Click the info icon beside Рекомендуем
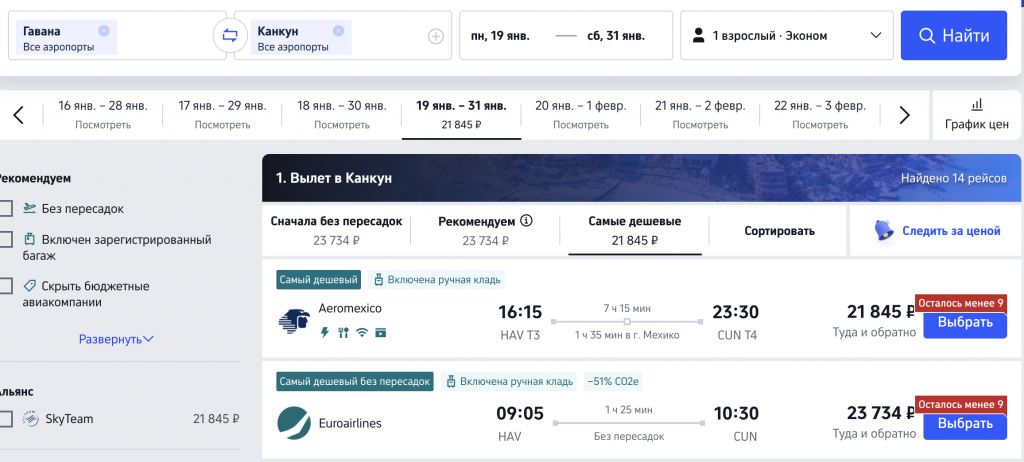 click(x=526, y=221)
